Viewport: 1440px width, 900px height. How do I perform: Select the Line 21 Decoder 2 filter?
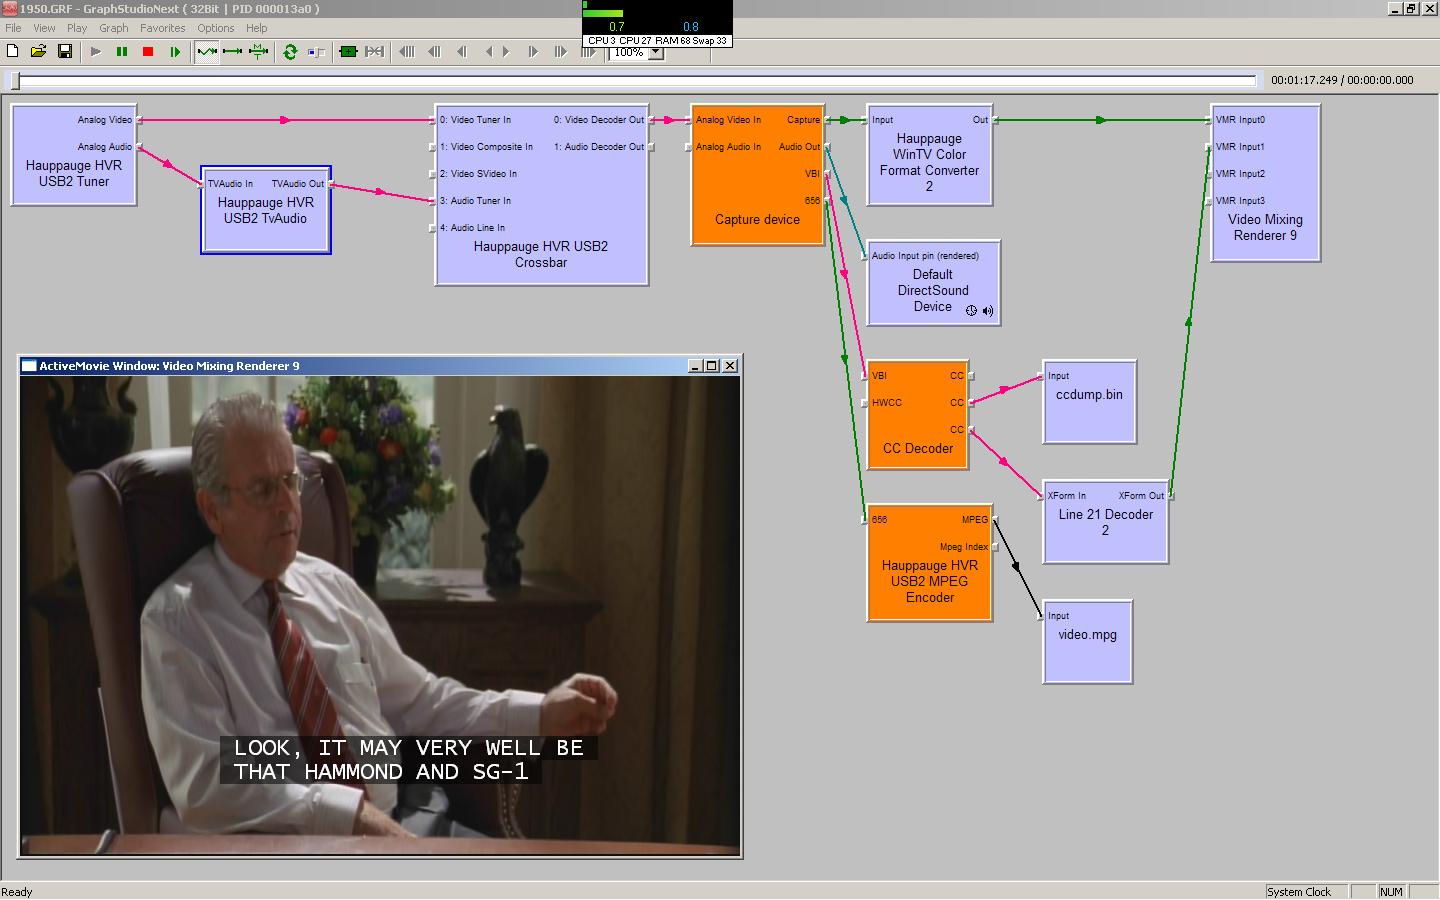pos(1106,523)
